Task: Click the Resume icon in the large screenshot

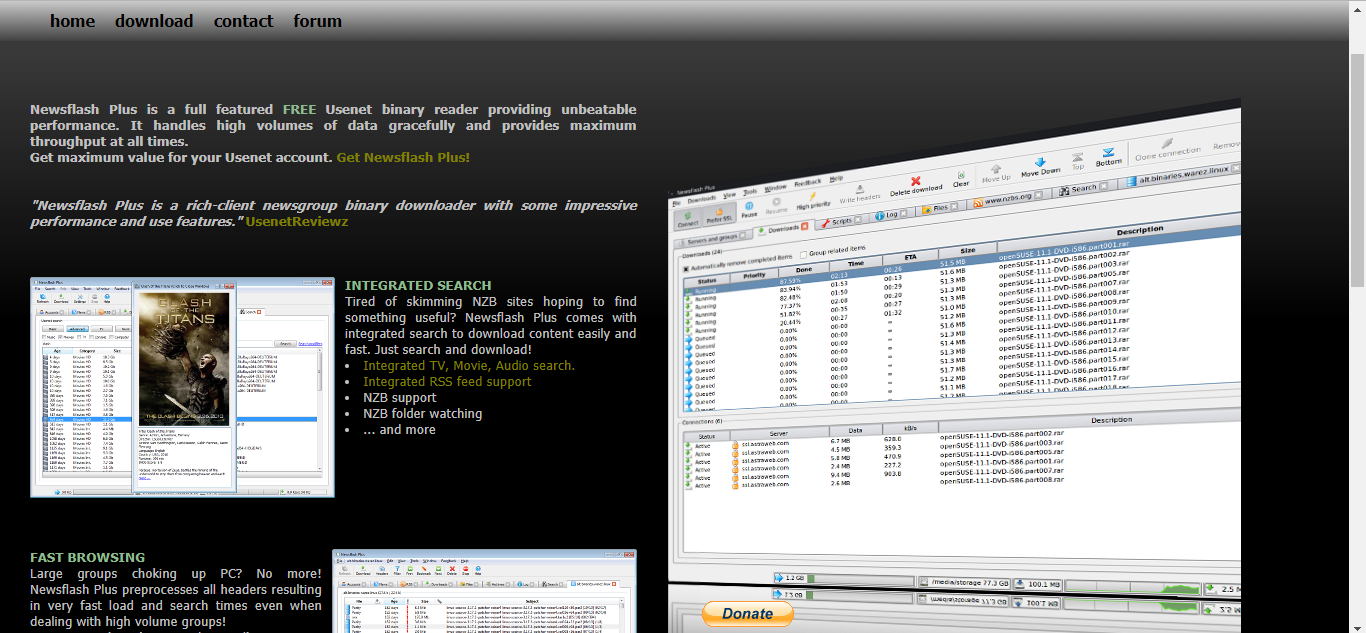Action: click(x=777, y=205)
